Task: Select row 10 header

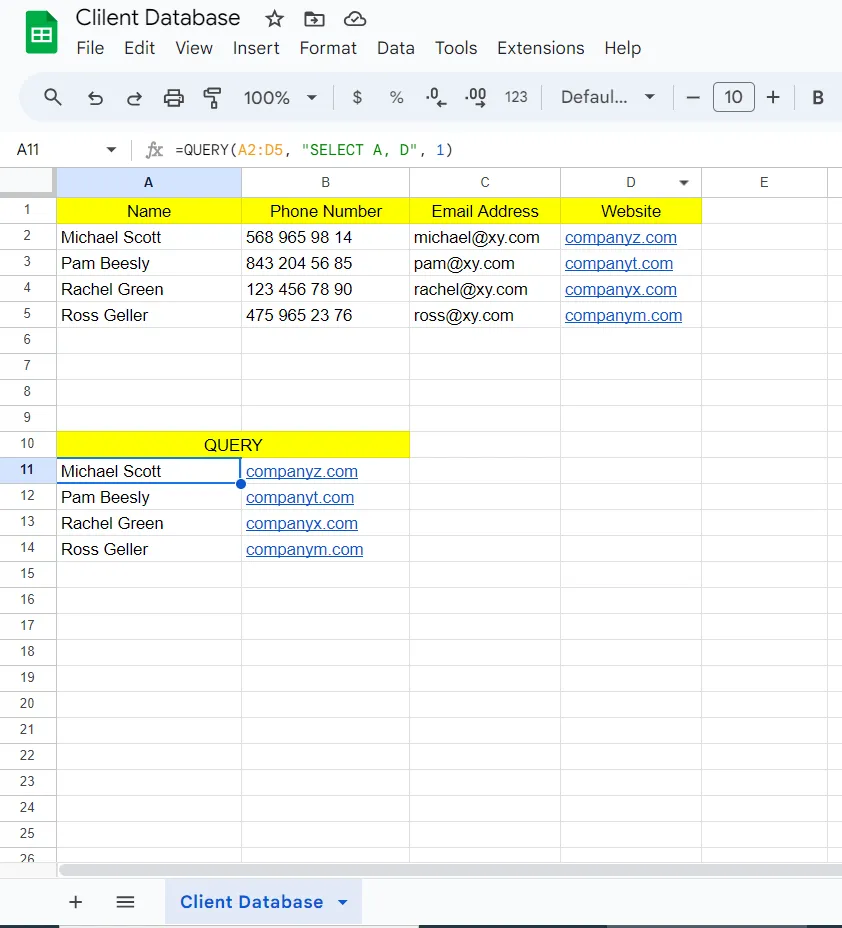Action: (x=27, y=443)
